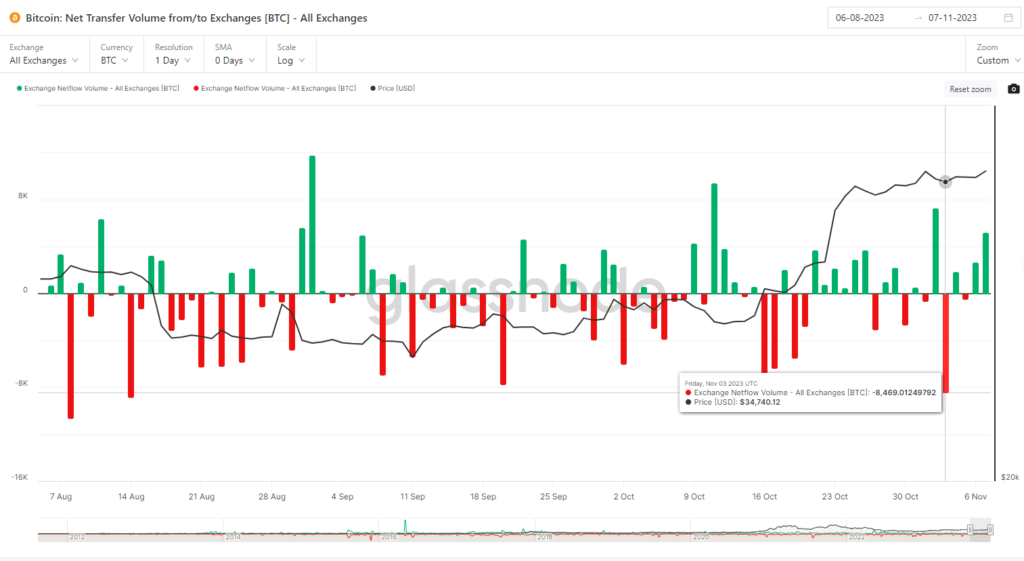Viewport: 1024px width, 561px height.
Task: Click the '4 Sep' axis label
Action: click(x=342, y=497)
